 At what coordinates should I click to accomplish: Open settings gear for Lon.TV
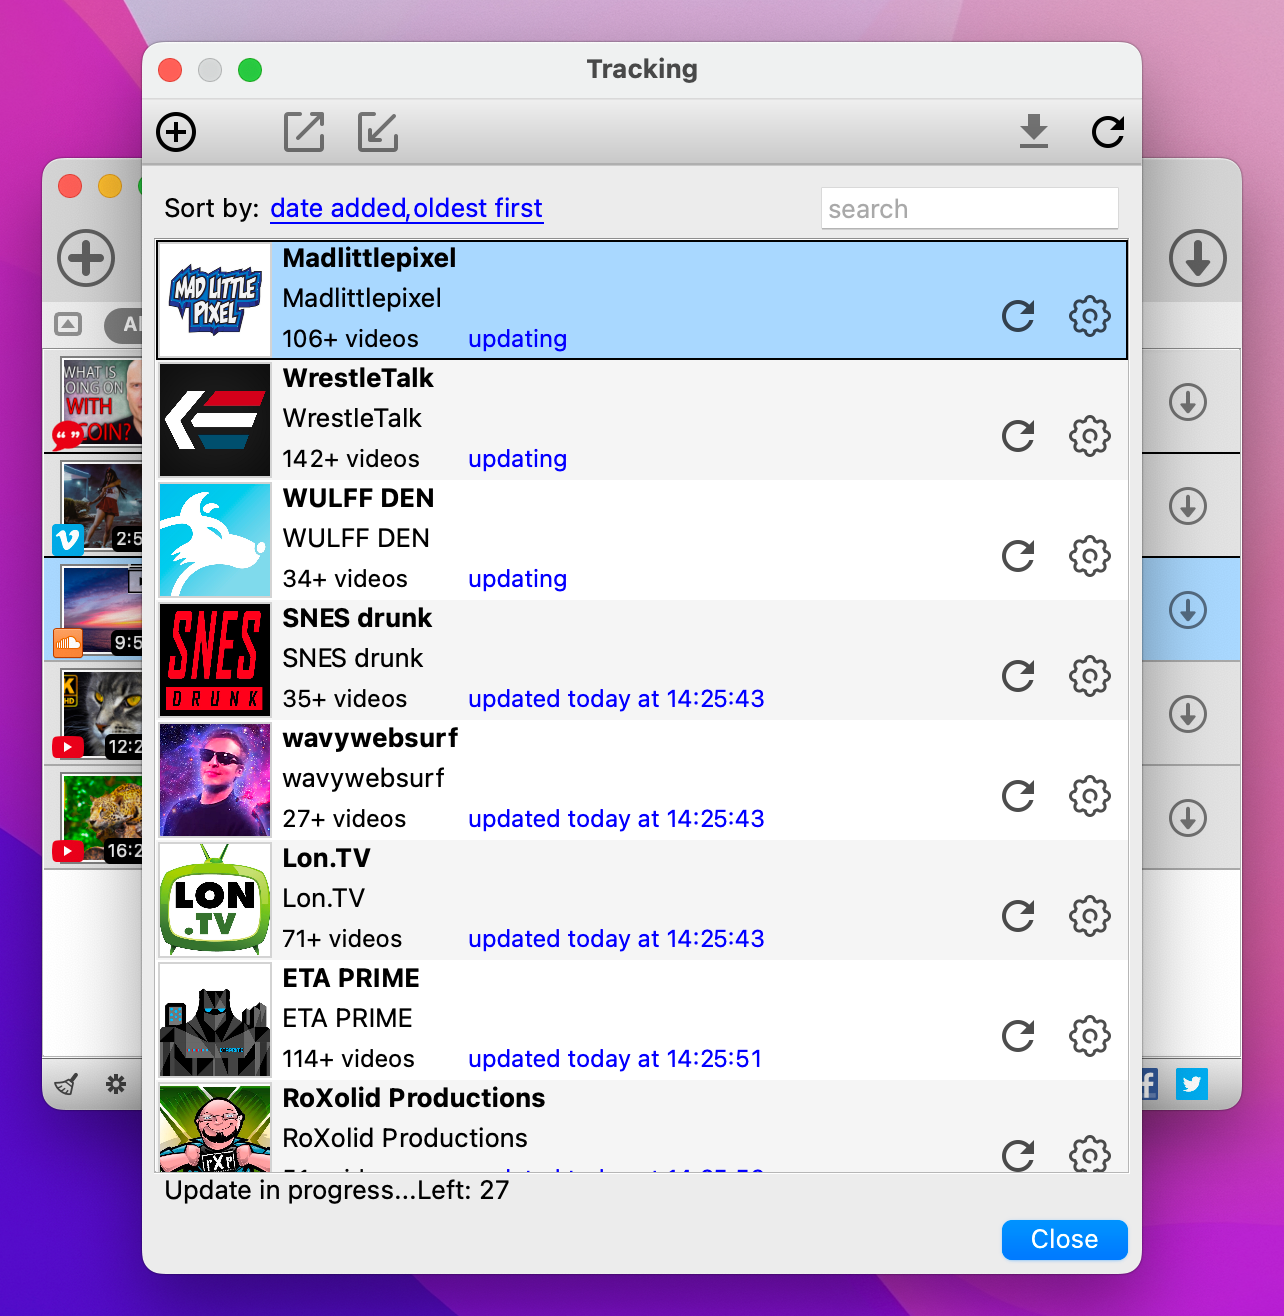[x=1090, y=916]
